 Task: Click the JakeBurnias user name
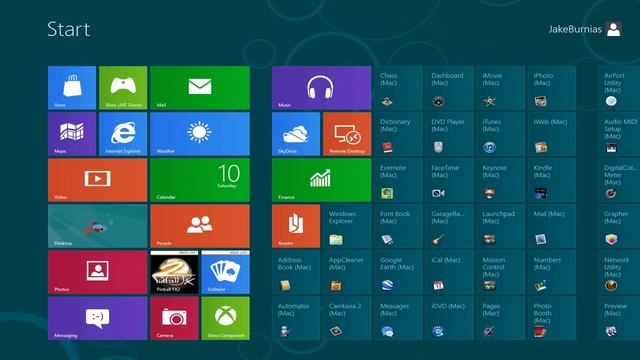575,29
